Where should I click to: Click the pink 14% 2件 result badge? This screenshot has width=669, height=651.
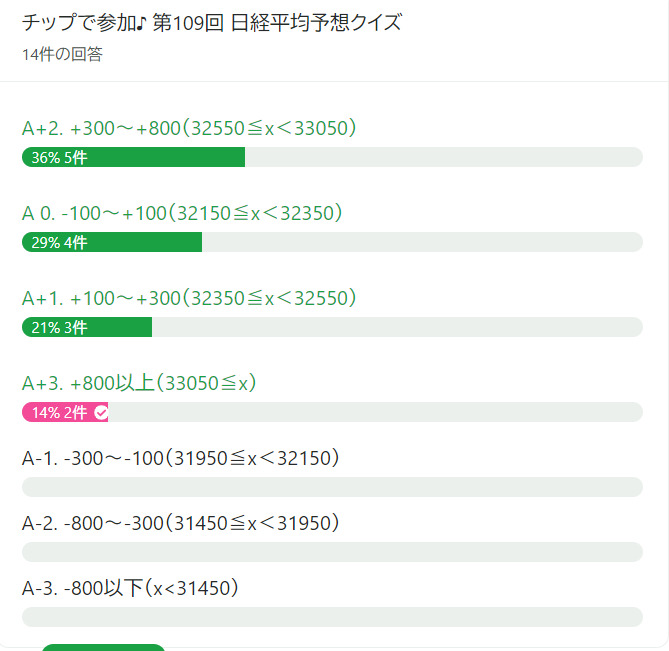click(60, 412)
